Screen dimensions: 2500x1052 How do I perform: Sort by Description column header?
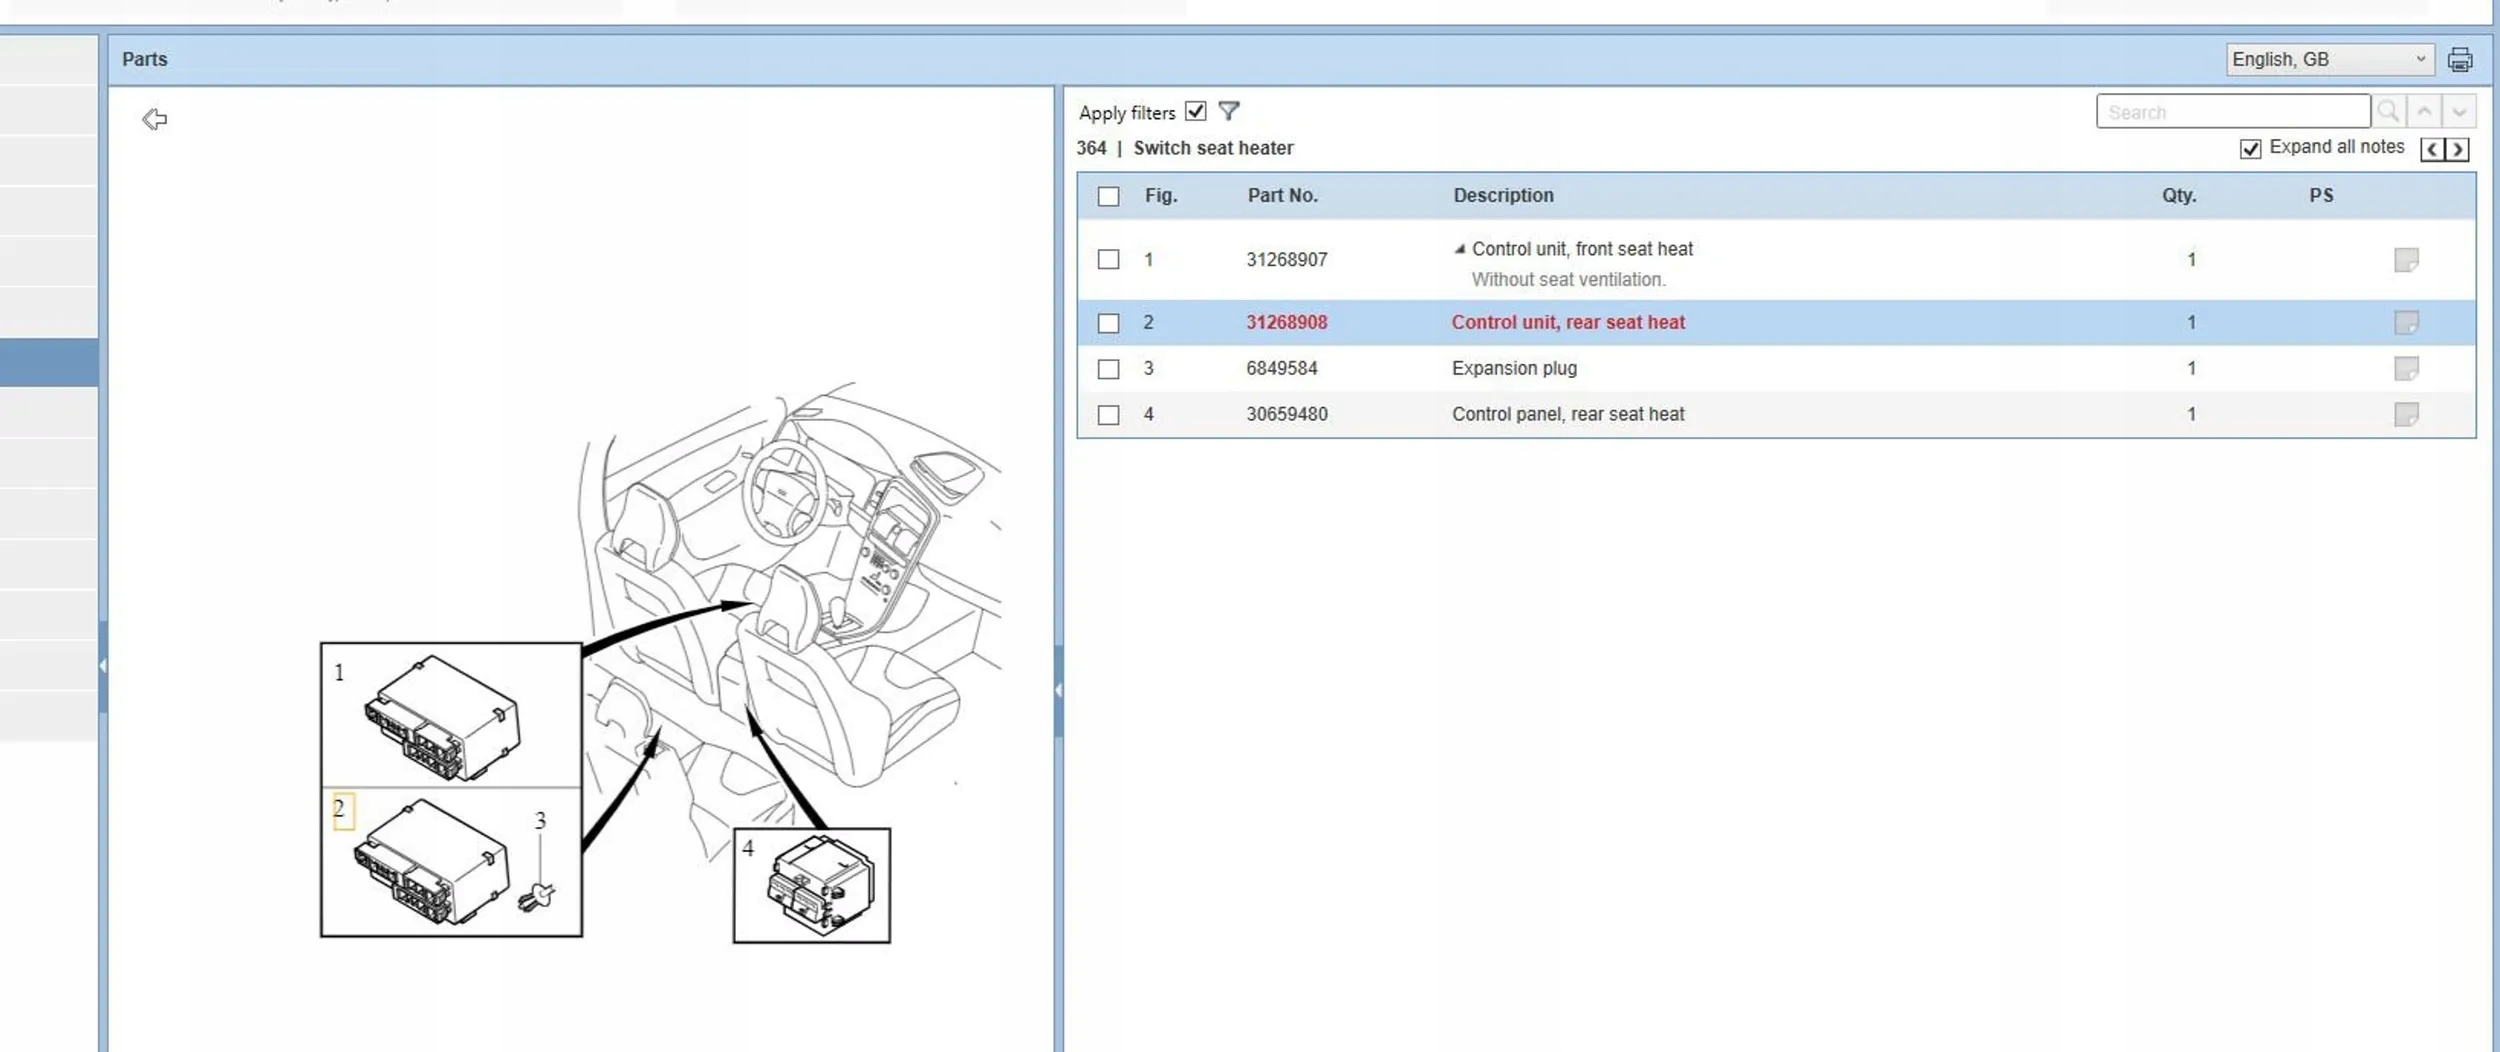[1503, 196]
